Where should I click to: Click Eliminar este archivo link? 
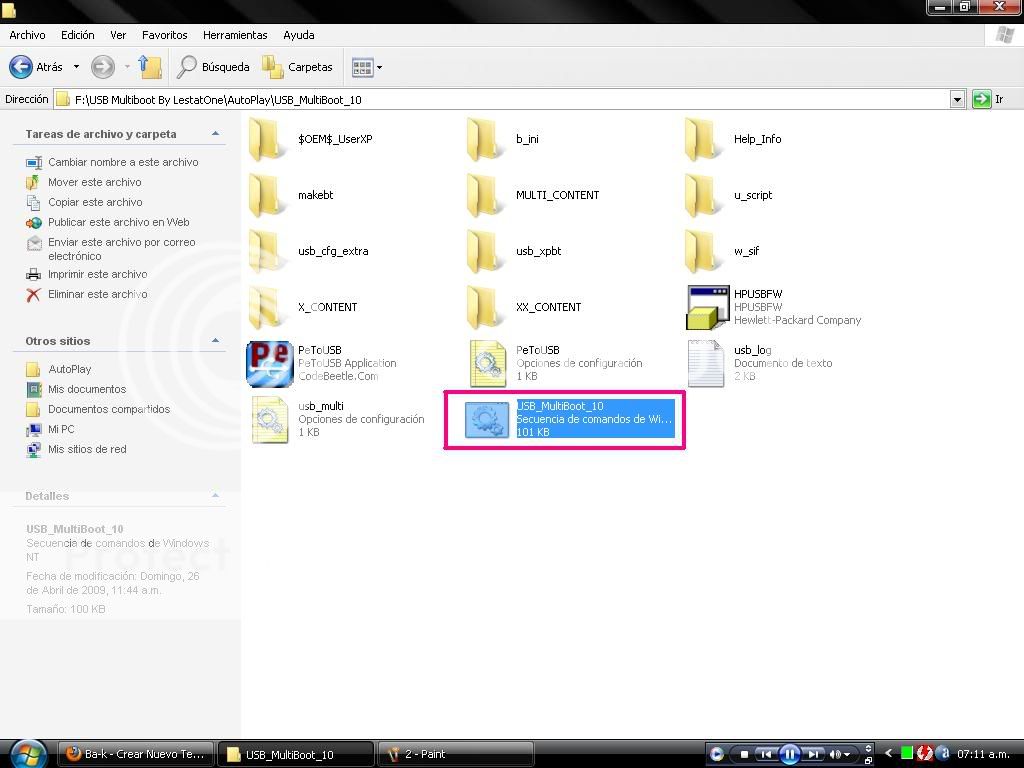pyautogui.click(x=98, y=294)
